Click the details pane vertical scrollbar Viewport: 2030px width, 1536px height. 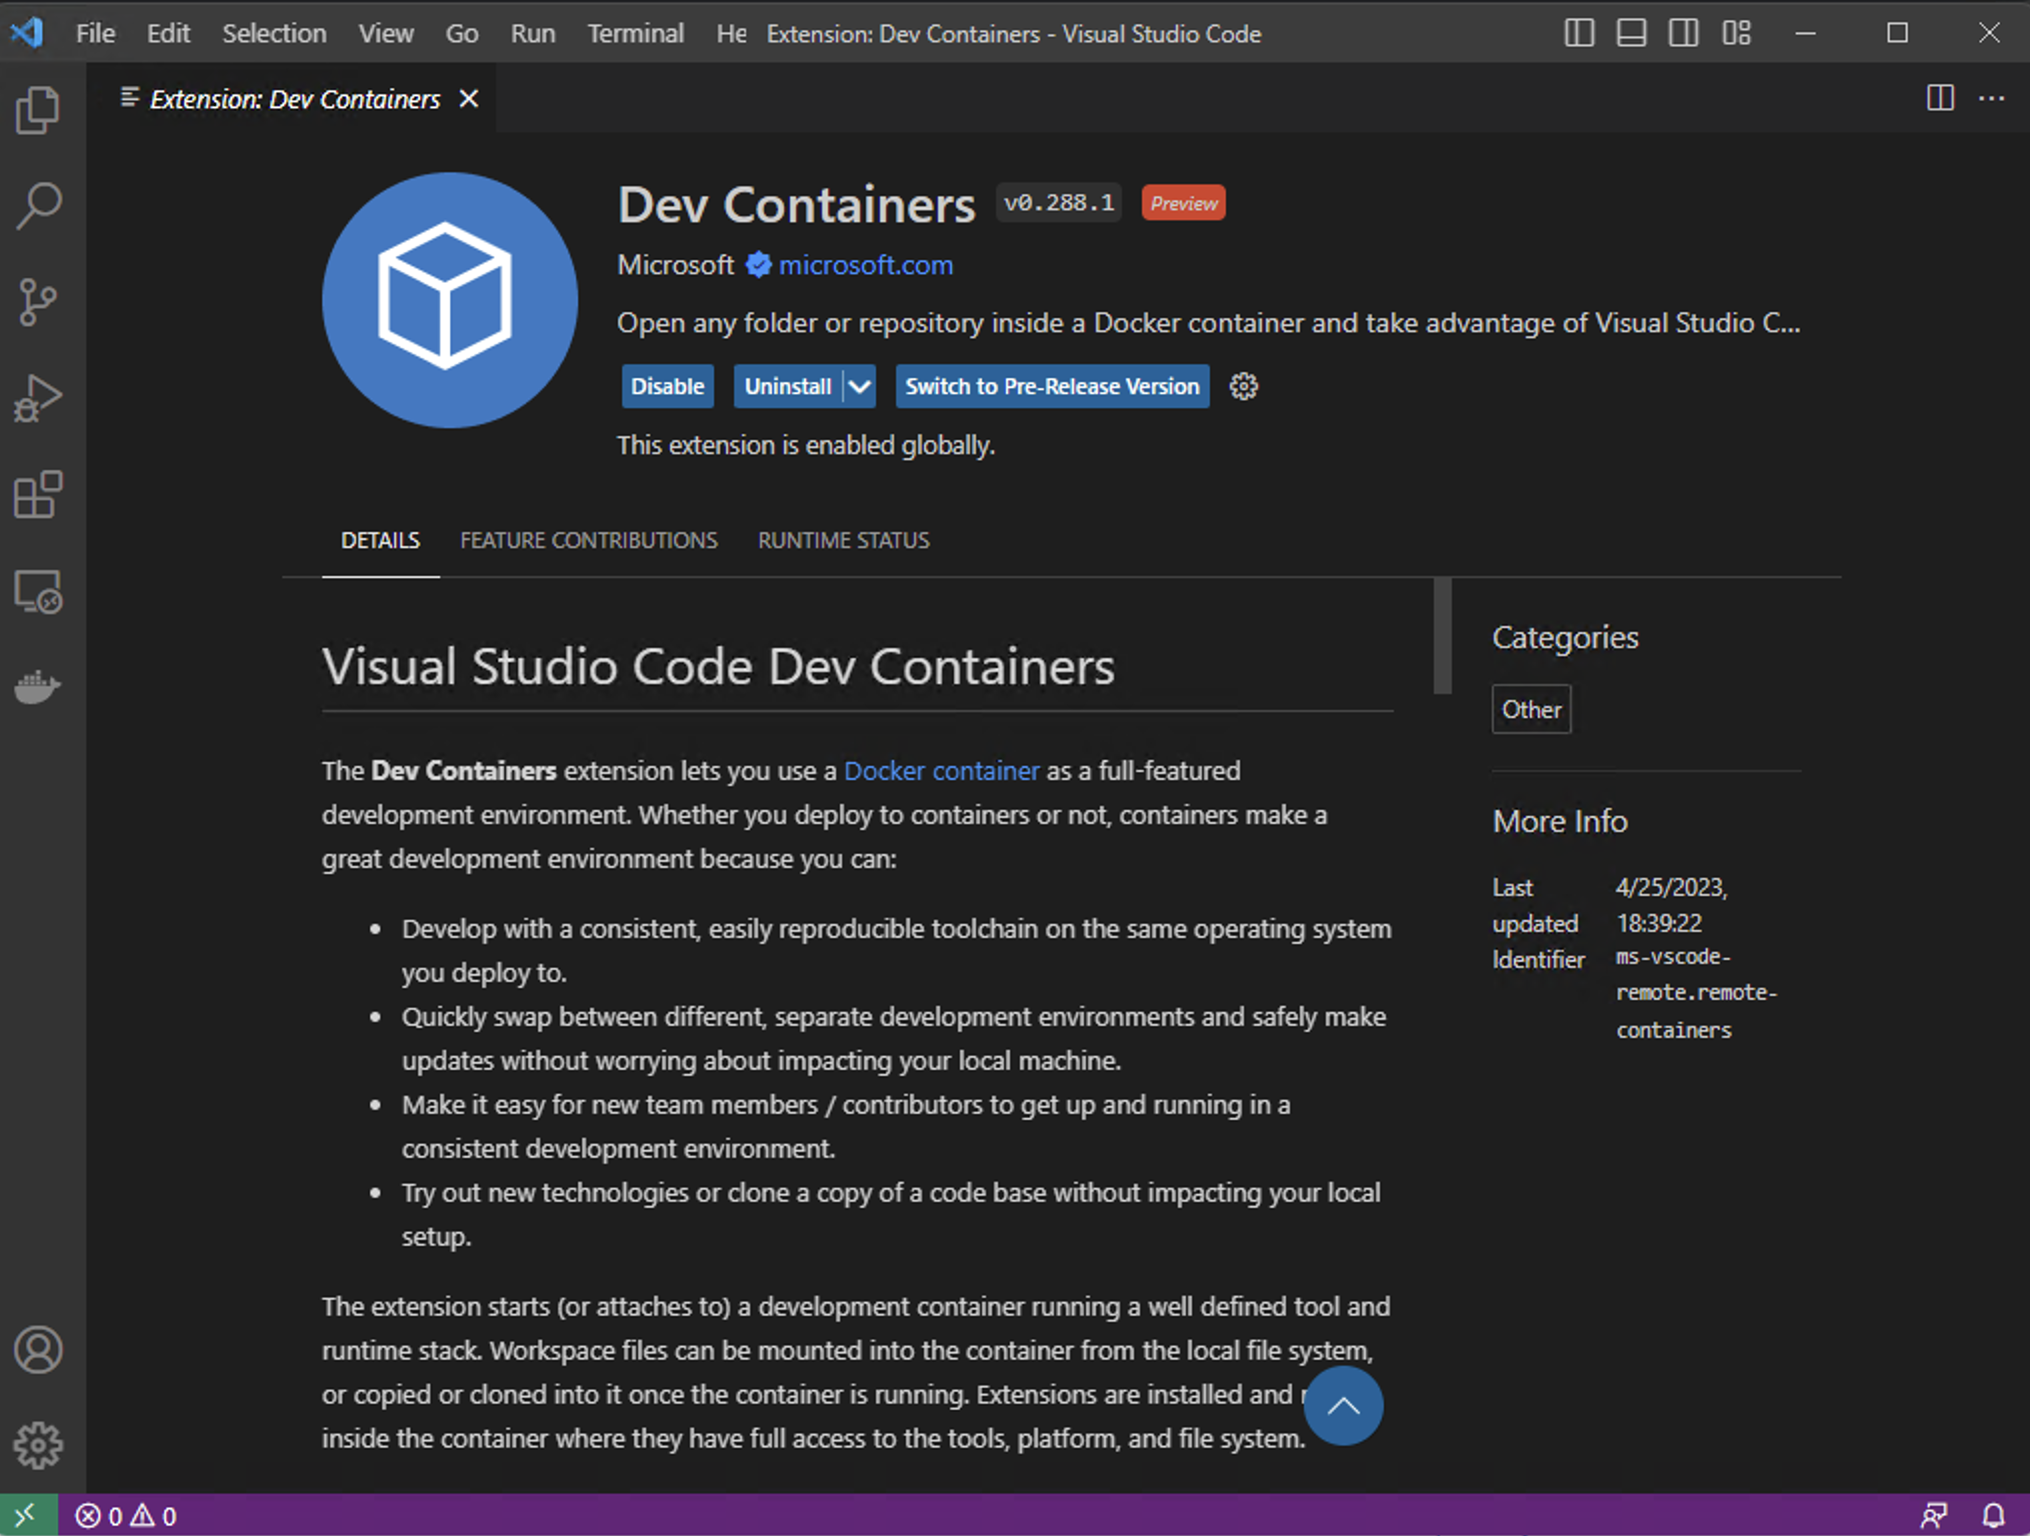[1441, 636]
